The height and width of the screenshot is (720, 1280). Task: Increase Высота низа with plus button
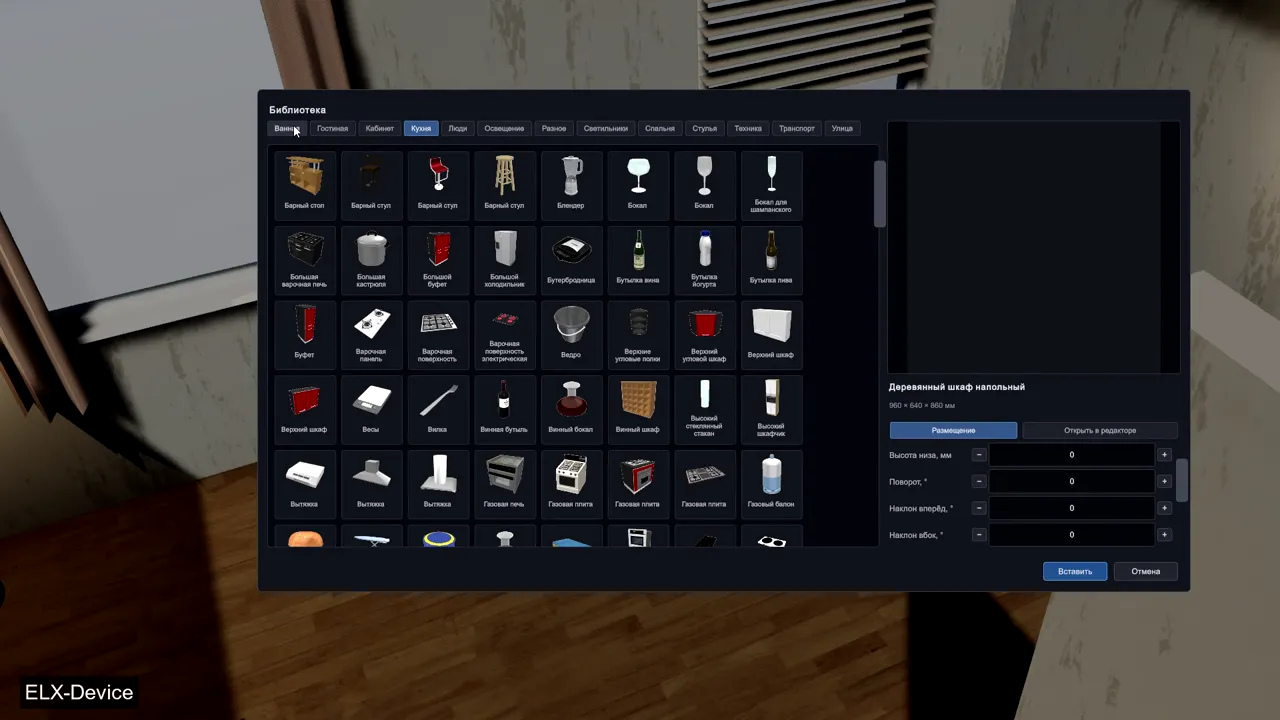pyautogui.click(x=1164, y=455)
